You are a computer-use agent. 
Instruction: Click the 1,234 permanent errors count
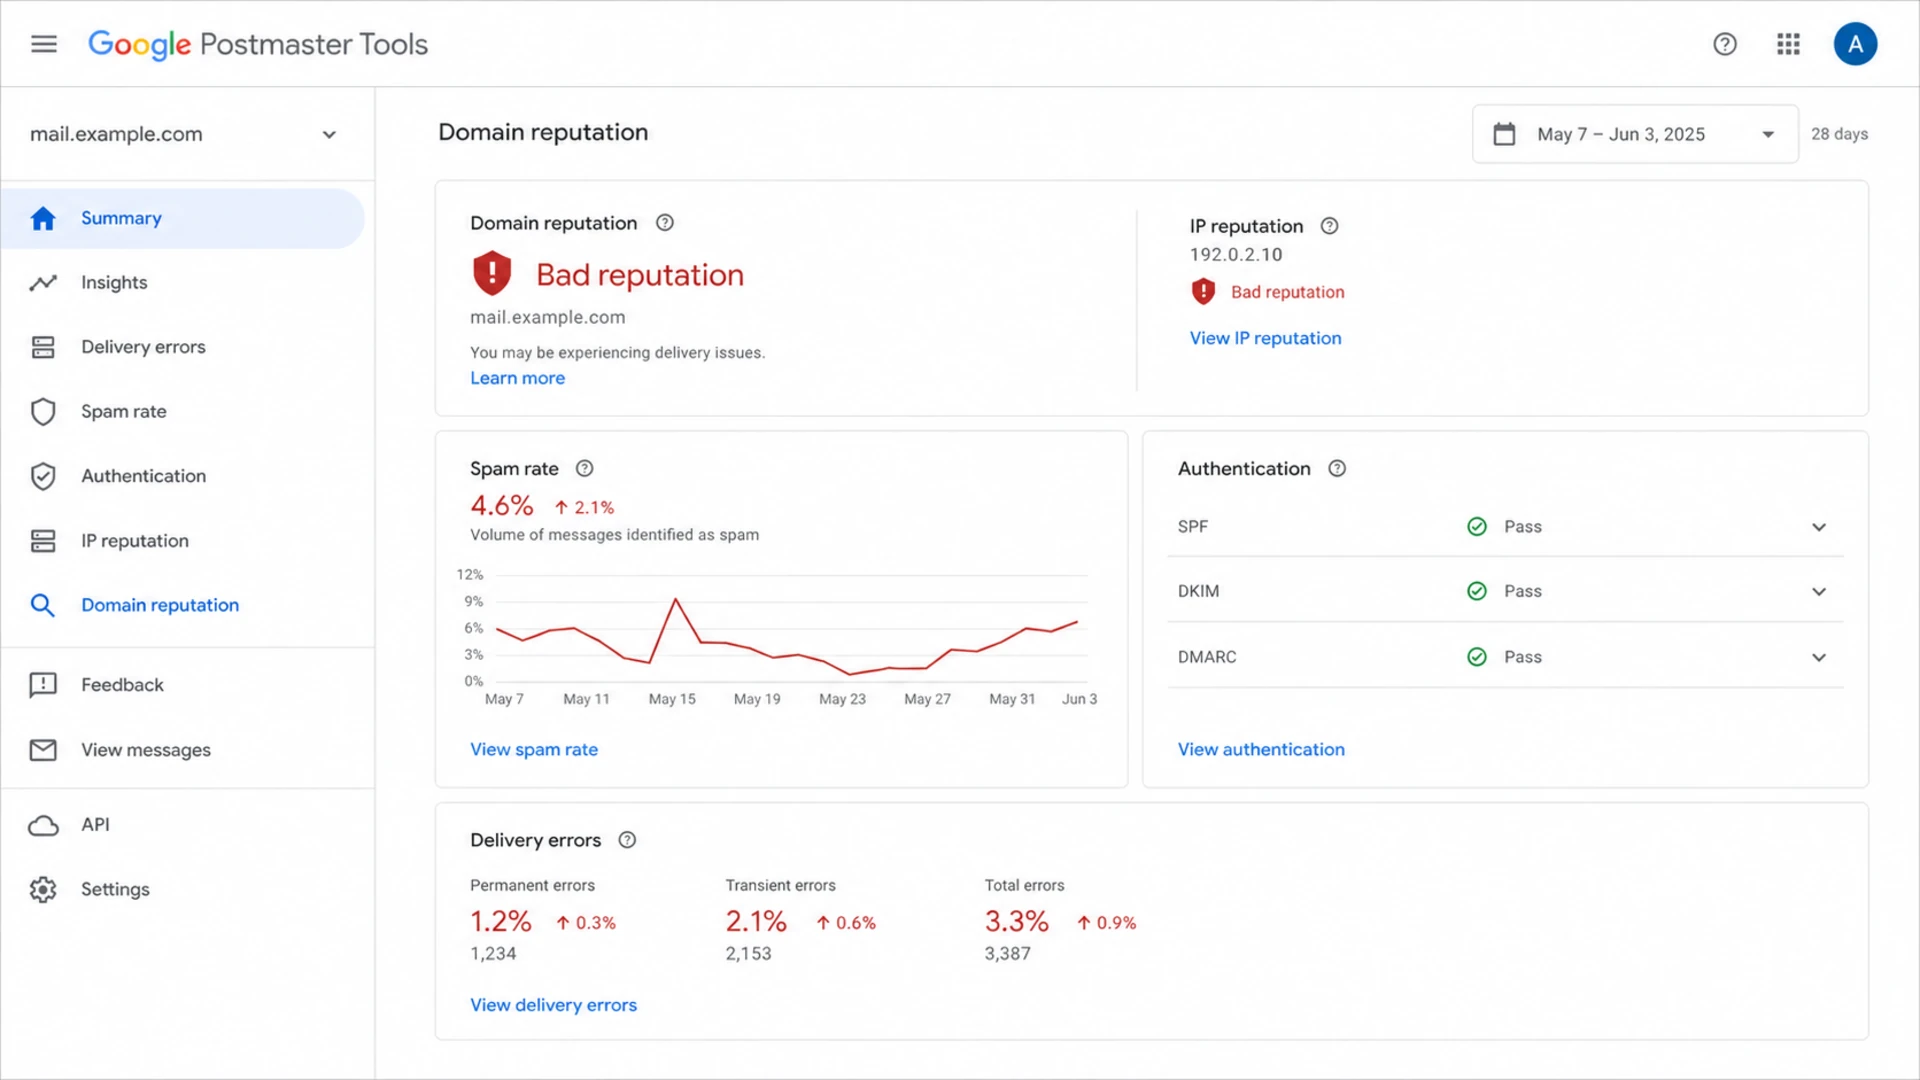click(x=493, y=954)
